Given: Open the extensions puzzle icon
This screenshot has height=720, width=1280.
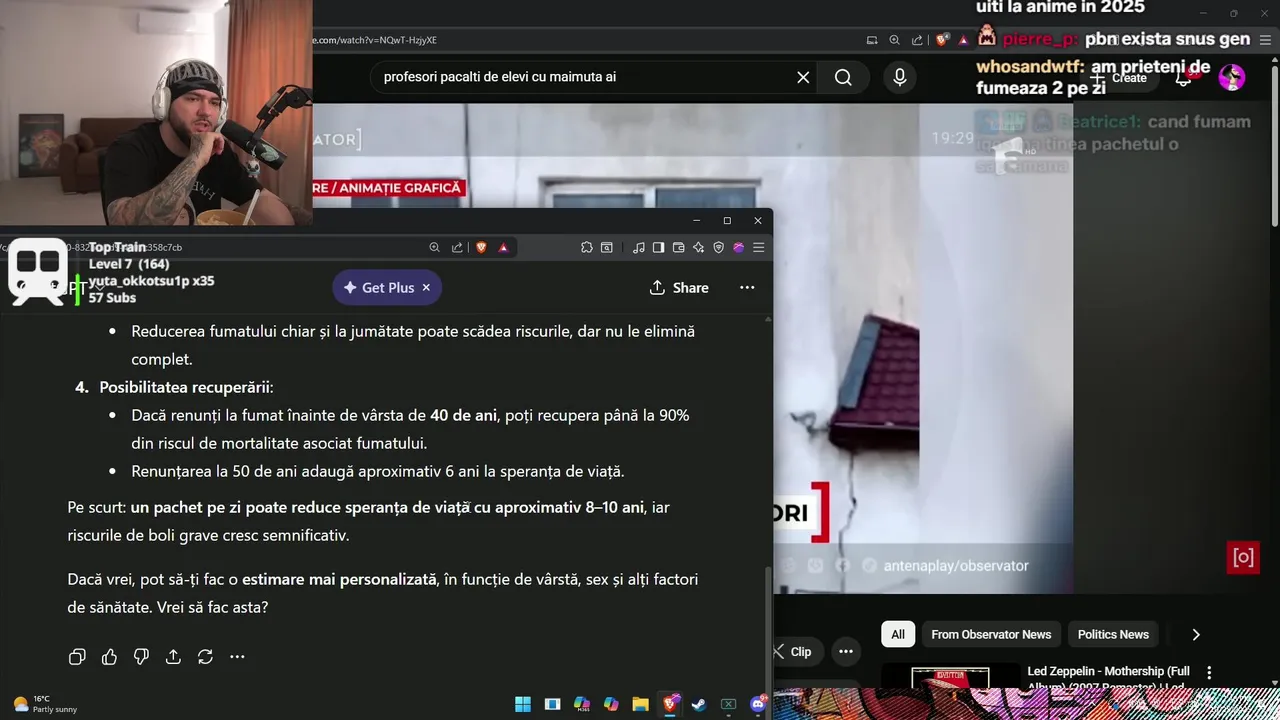Looking at the screenshot, I should (587, 248).
